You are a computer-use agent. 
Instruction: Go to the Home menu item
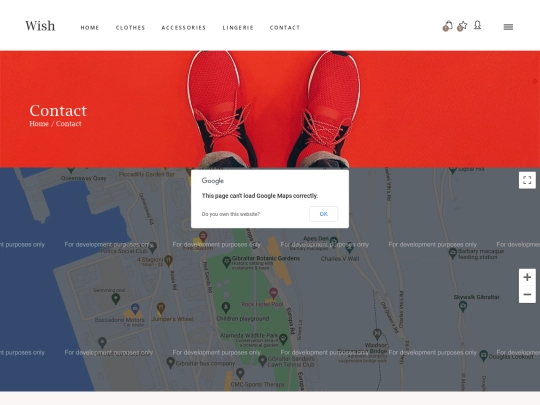[90, 28]
